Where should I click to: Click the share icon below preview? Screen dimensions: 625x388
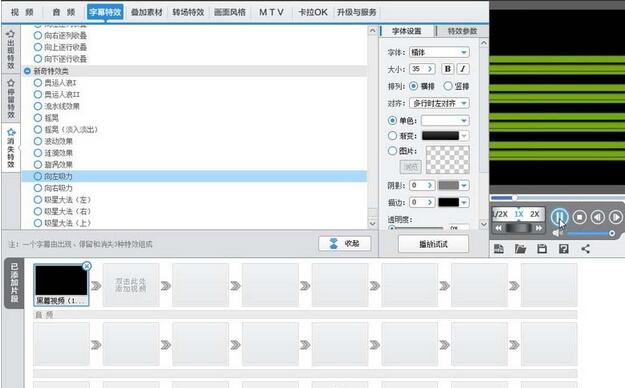585,249
